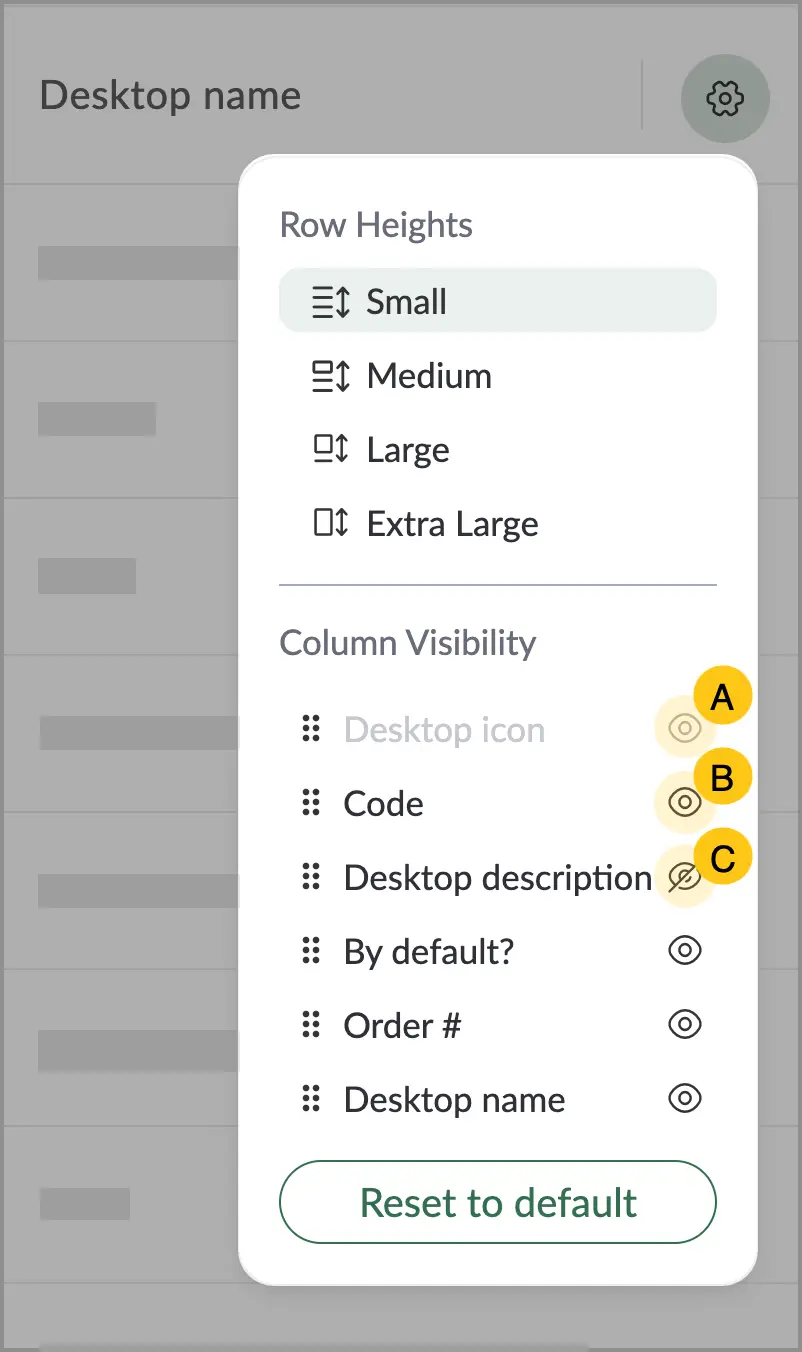Click the Small row height icon
This screenshot has height=1352, width=802.
(331, 302)
